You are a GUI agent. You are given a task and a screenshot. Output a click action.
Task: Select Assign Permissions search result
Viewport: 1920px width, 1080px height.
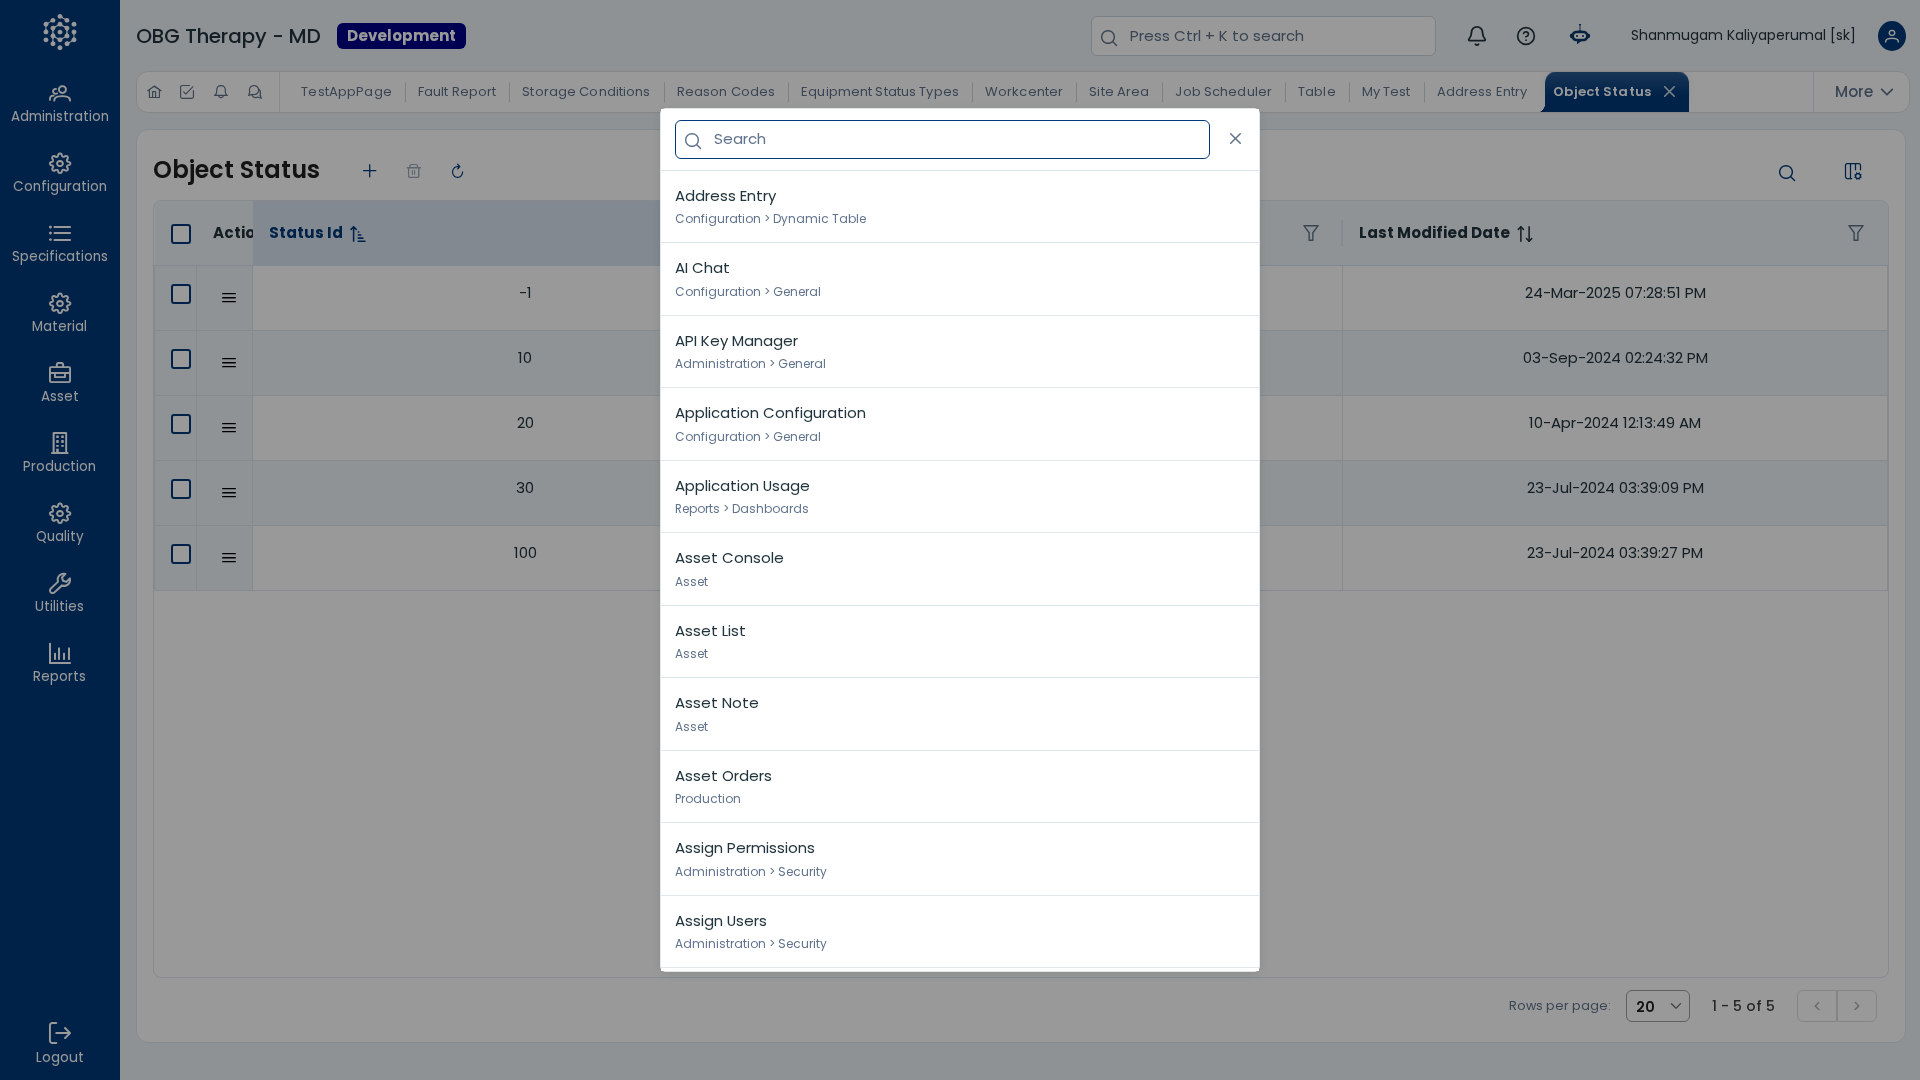[x=960, y=859]
